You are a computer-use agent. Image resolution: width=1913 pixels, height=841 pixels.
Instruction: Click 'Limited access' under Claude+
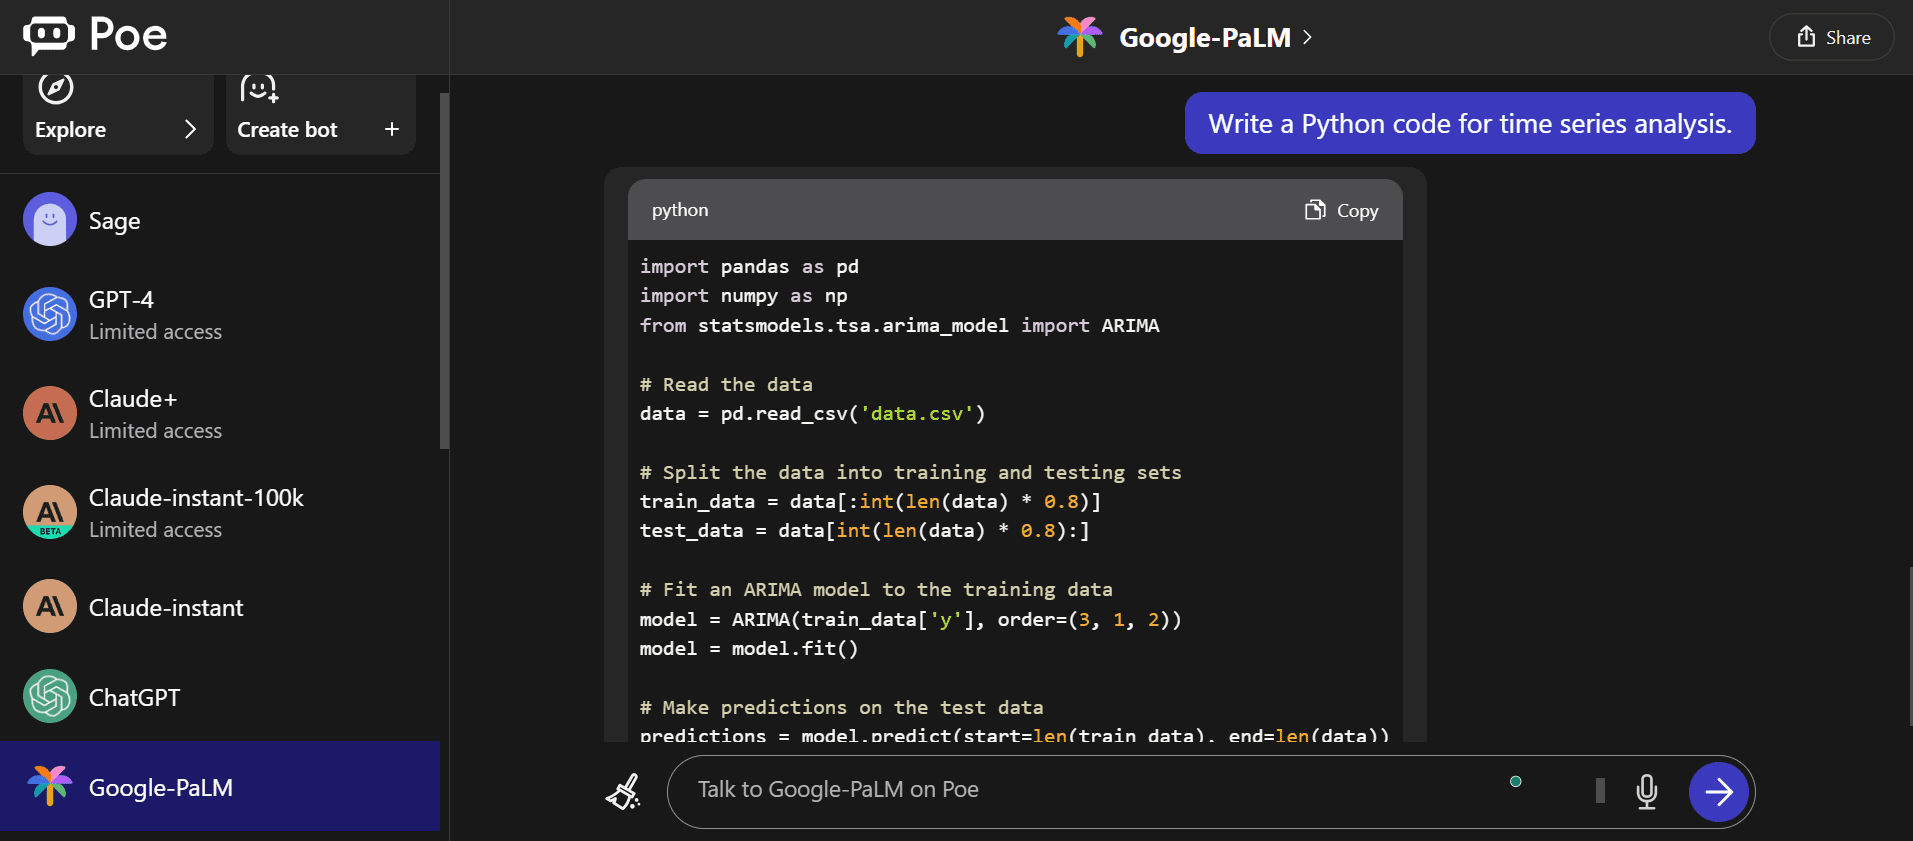click(x=155, y=431)
